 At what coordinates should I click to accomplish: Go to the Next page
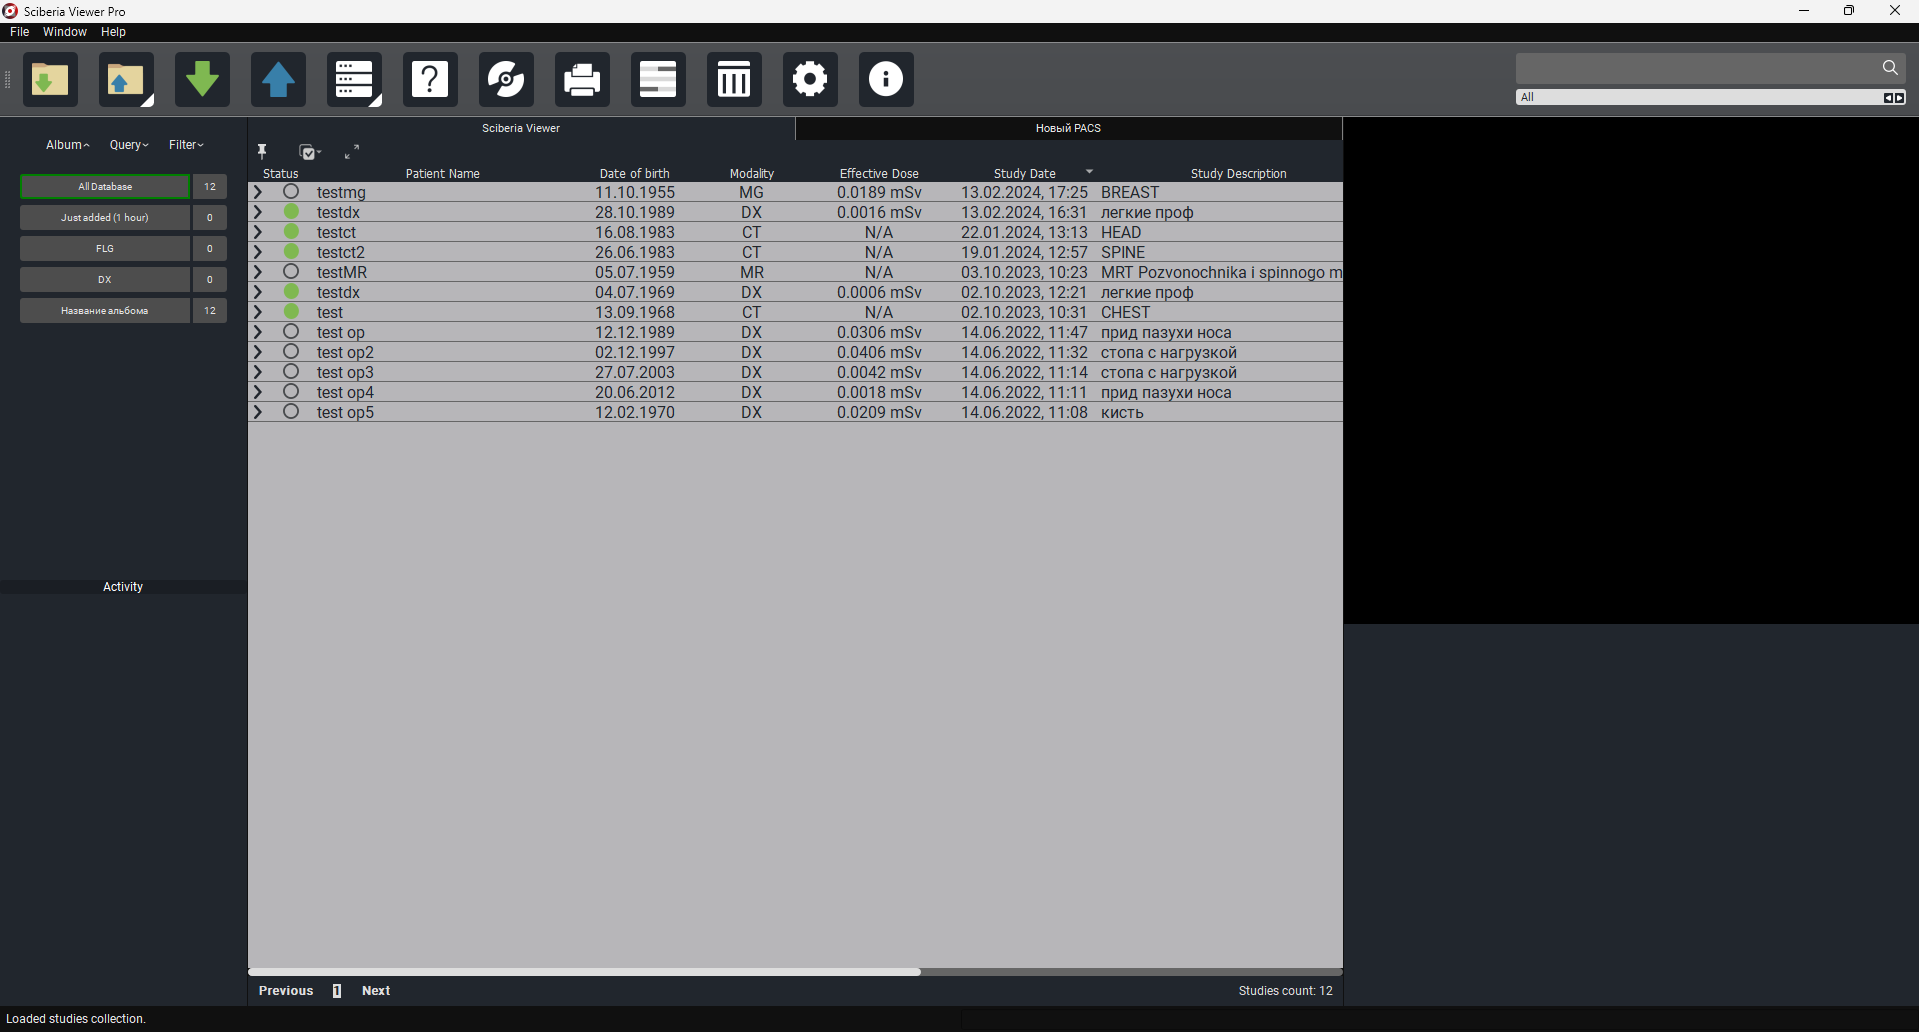(376, 991)
